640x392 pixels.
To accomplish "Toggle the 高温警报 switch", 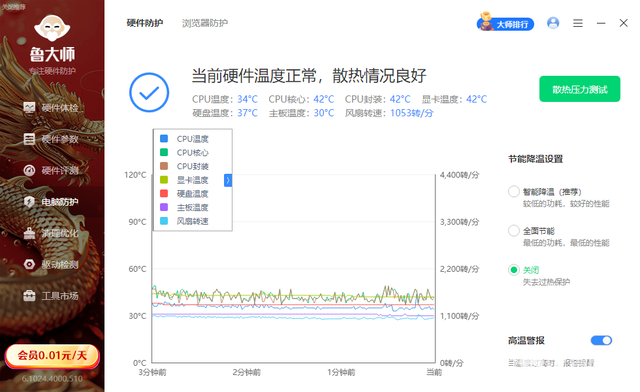I will click(x=601, y=340).
